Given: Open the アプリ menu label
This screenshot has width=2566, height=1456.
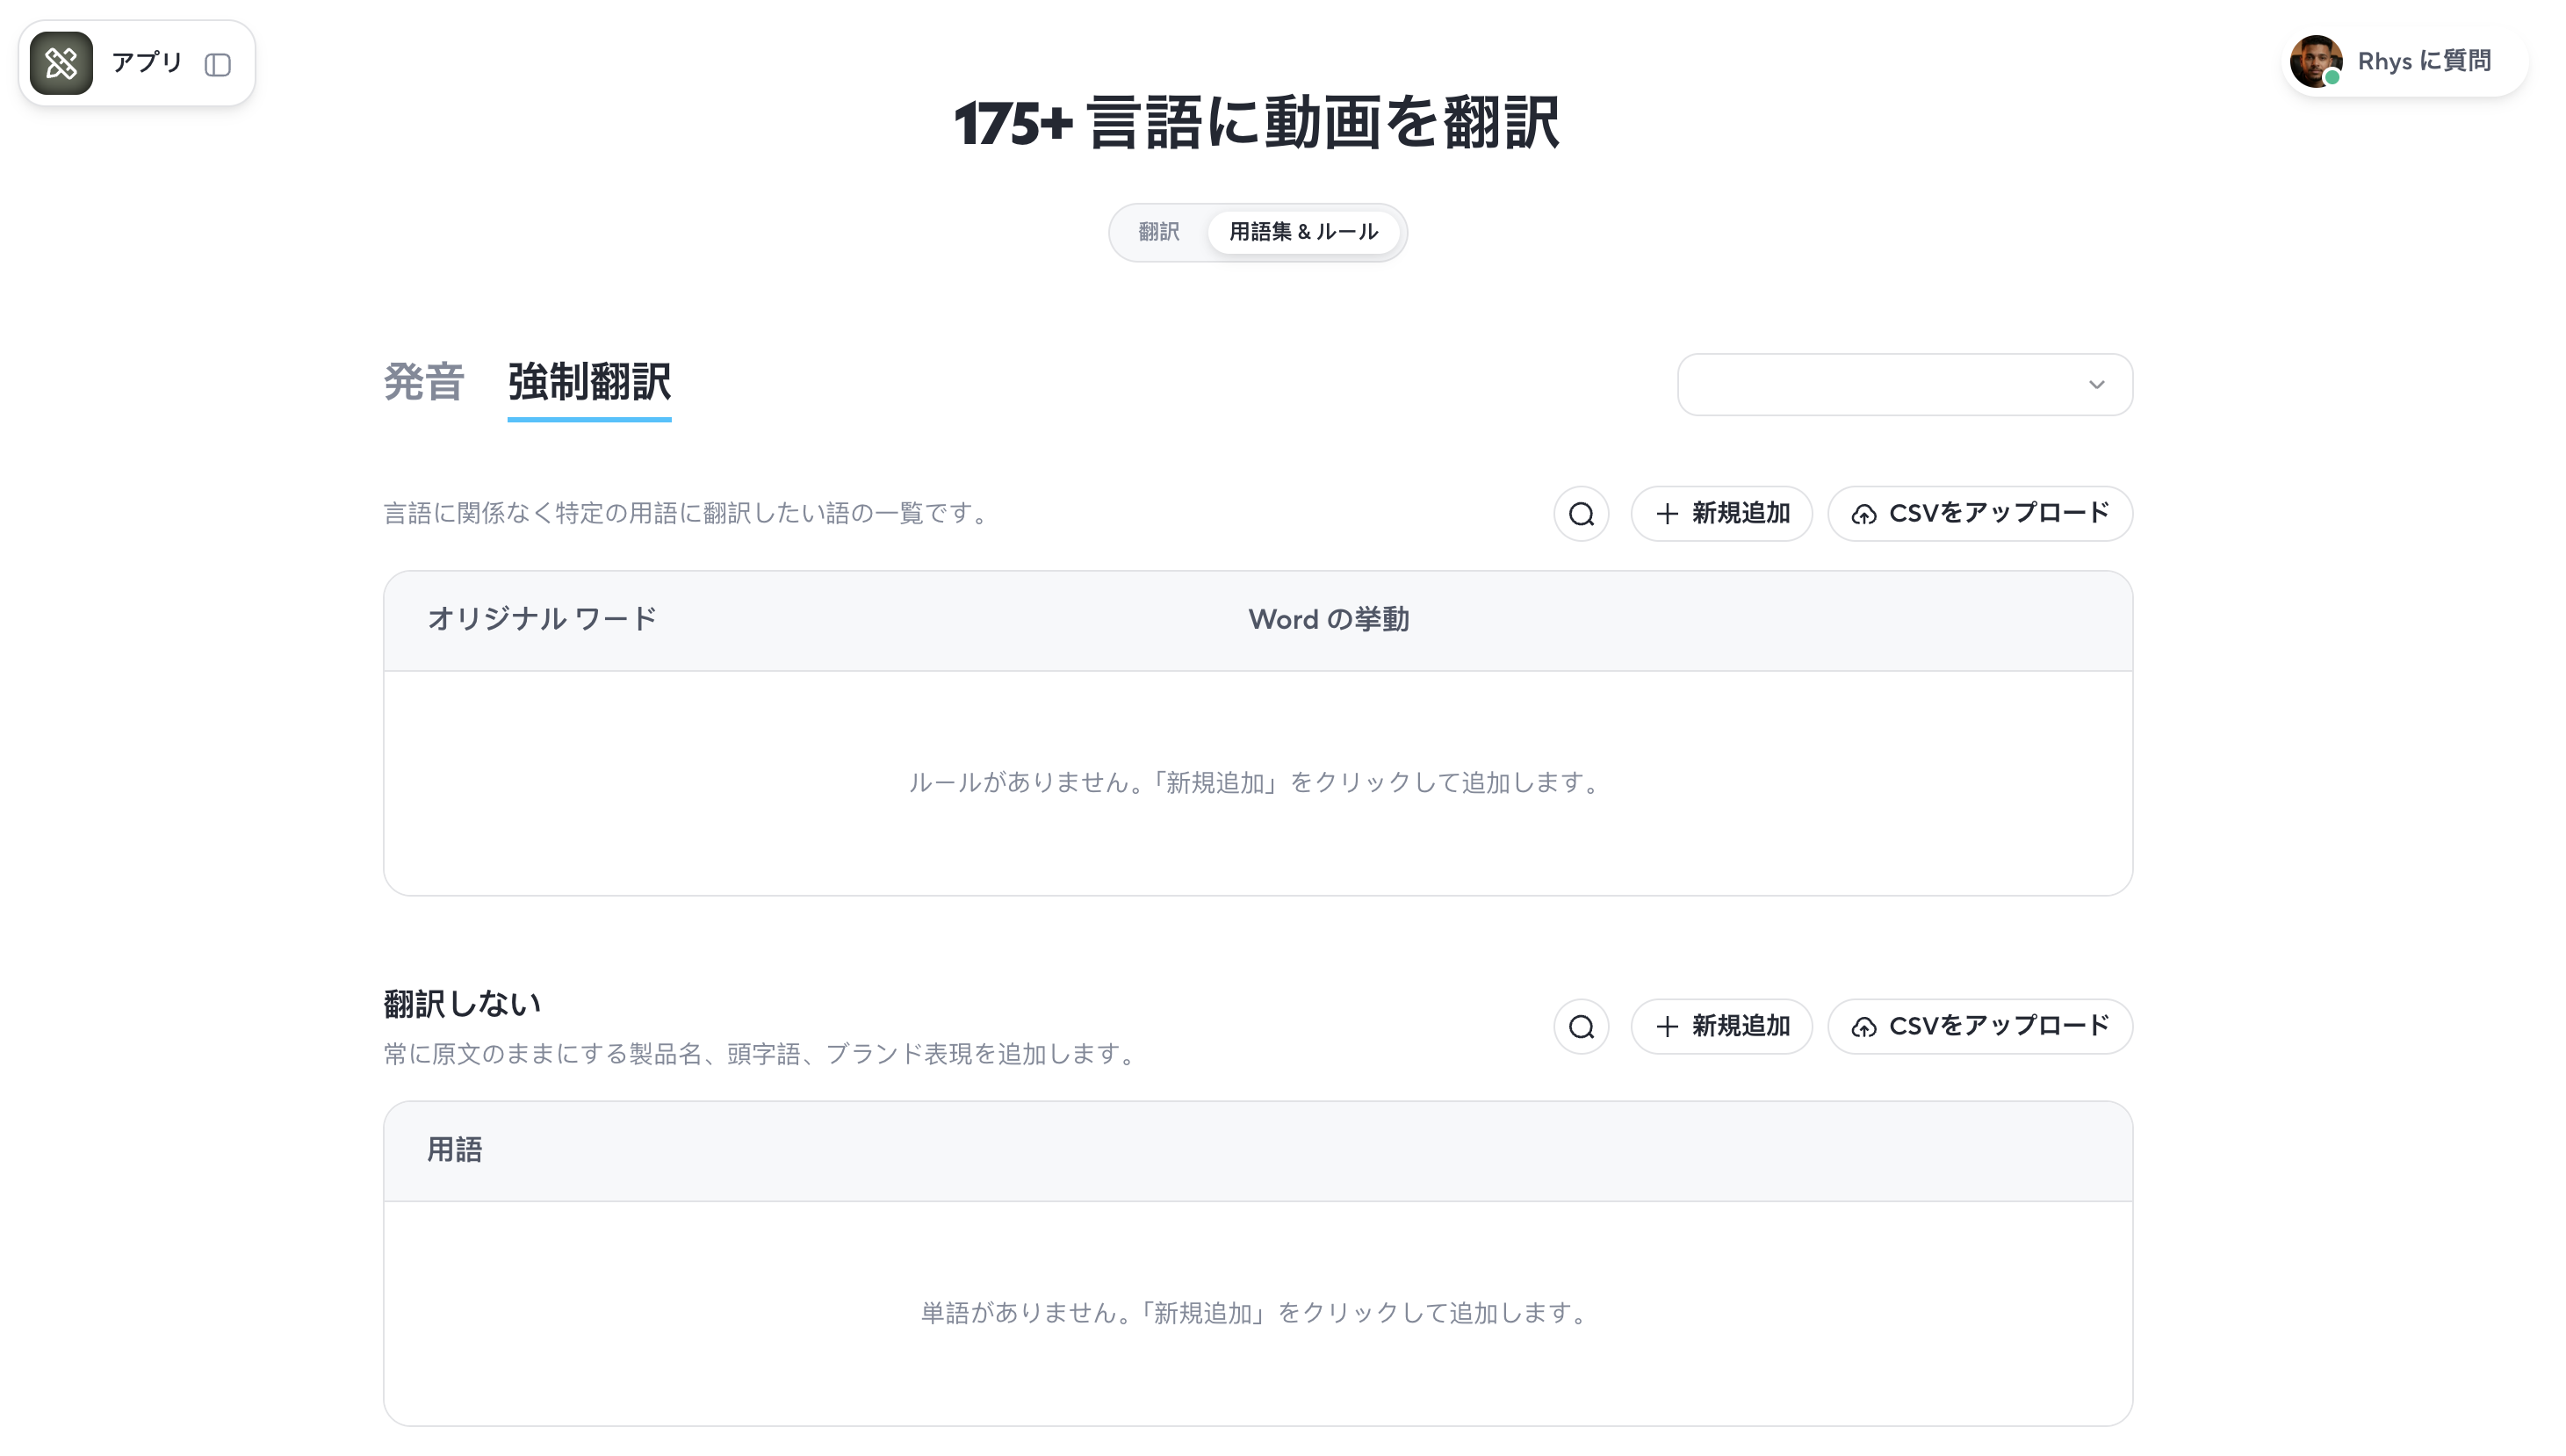Looking at the screenshot, I should pos(147,62).
